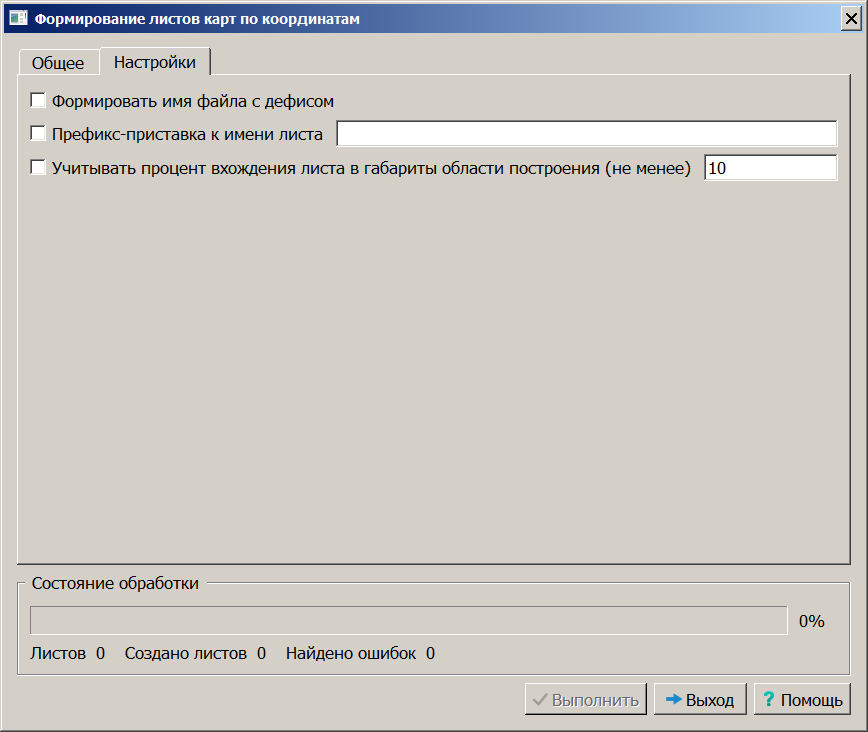This screenshot has width=868, height=732.
Task: Toggle Префикс-приставка к имени листа checkbox
Action: point(39,134)
